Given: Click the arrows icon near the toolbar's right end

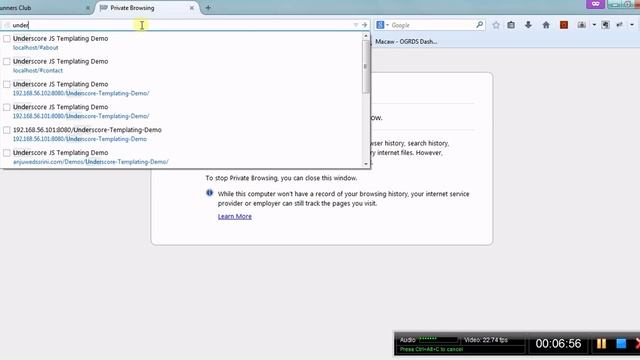Looking at the screenshot, I should coord(619,25).
